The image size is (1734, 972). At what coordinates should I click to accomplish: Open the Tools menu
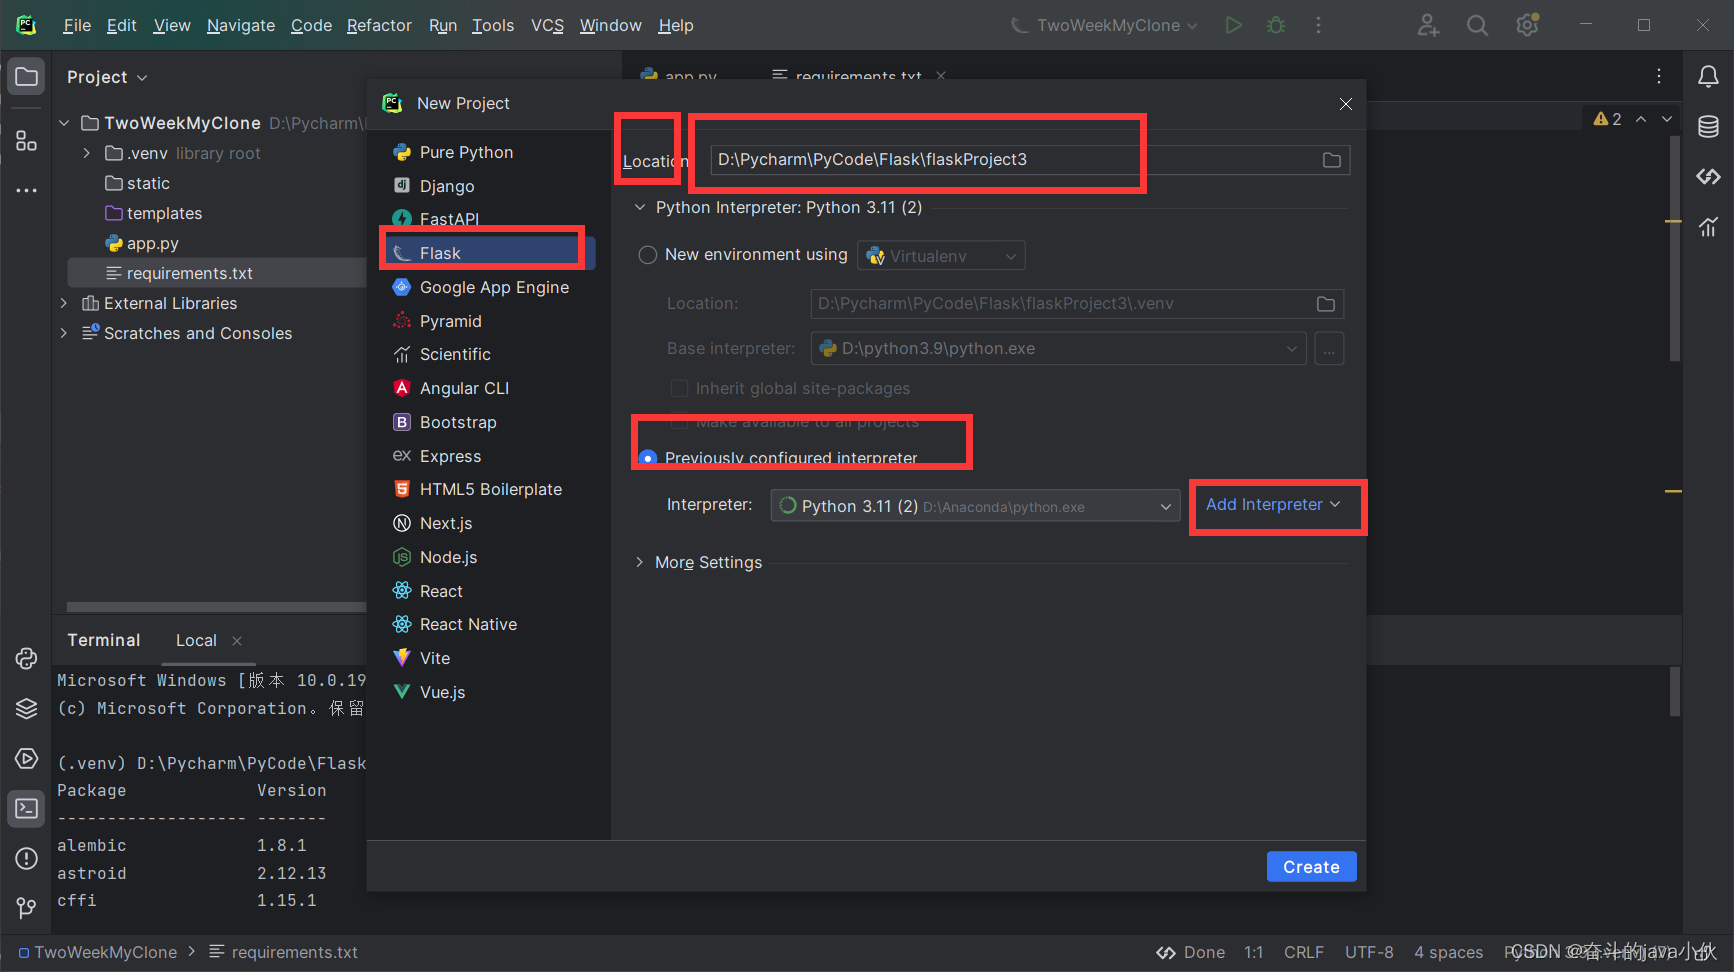[x=493, y=25]
